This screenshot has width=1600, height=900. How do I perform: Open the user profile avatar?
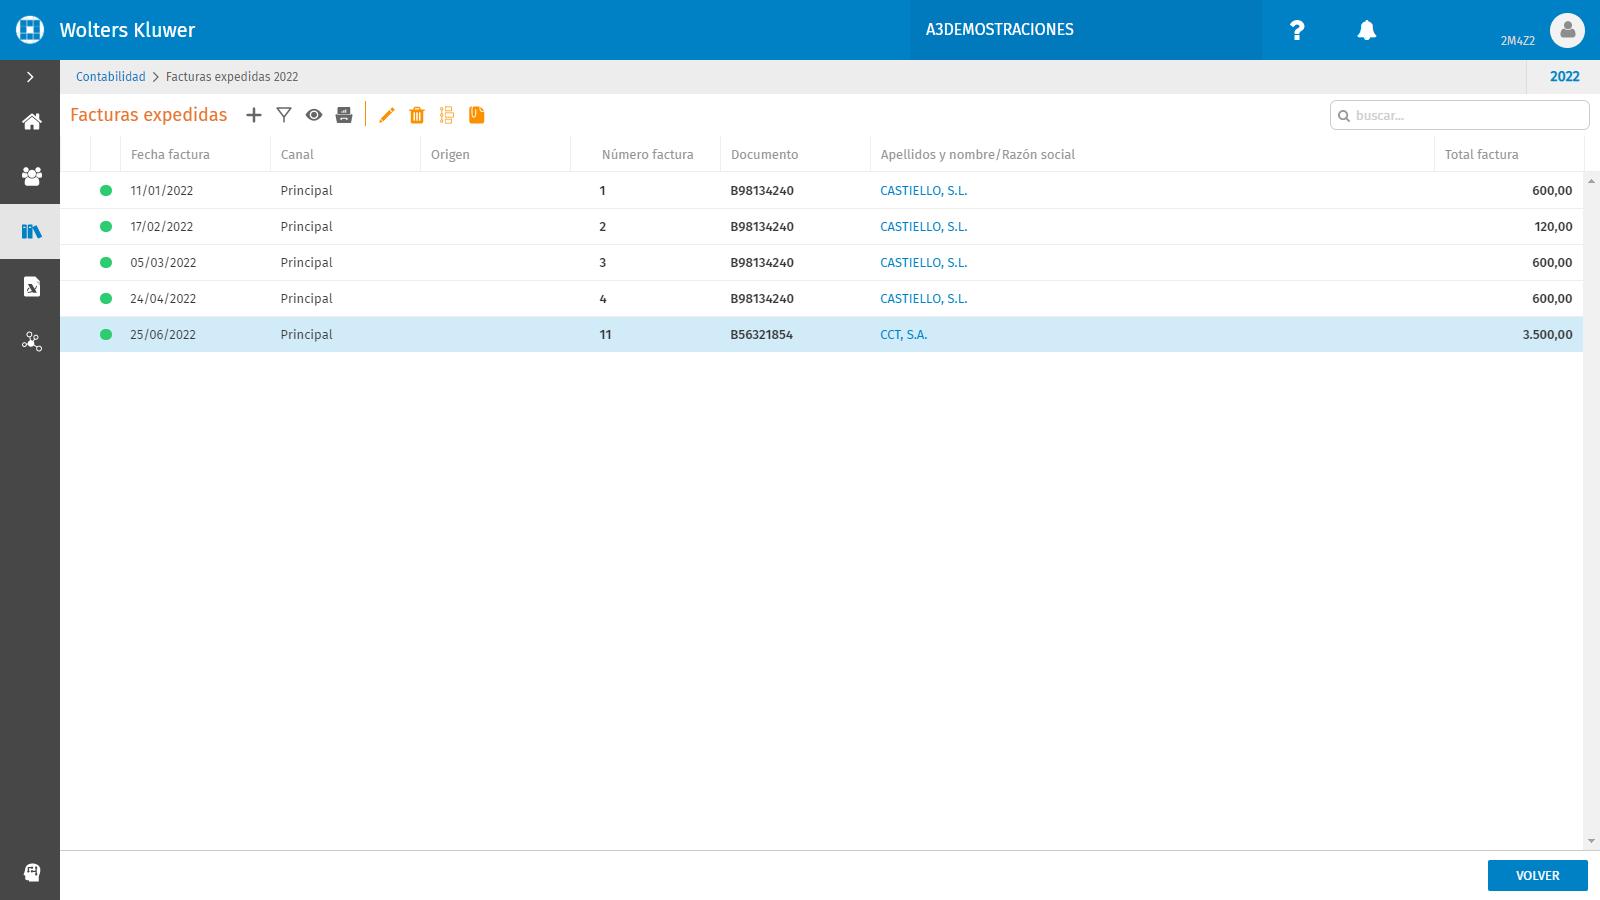click(x=1567, y=30)
